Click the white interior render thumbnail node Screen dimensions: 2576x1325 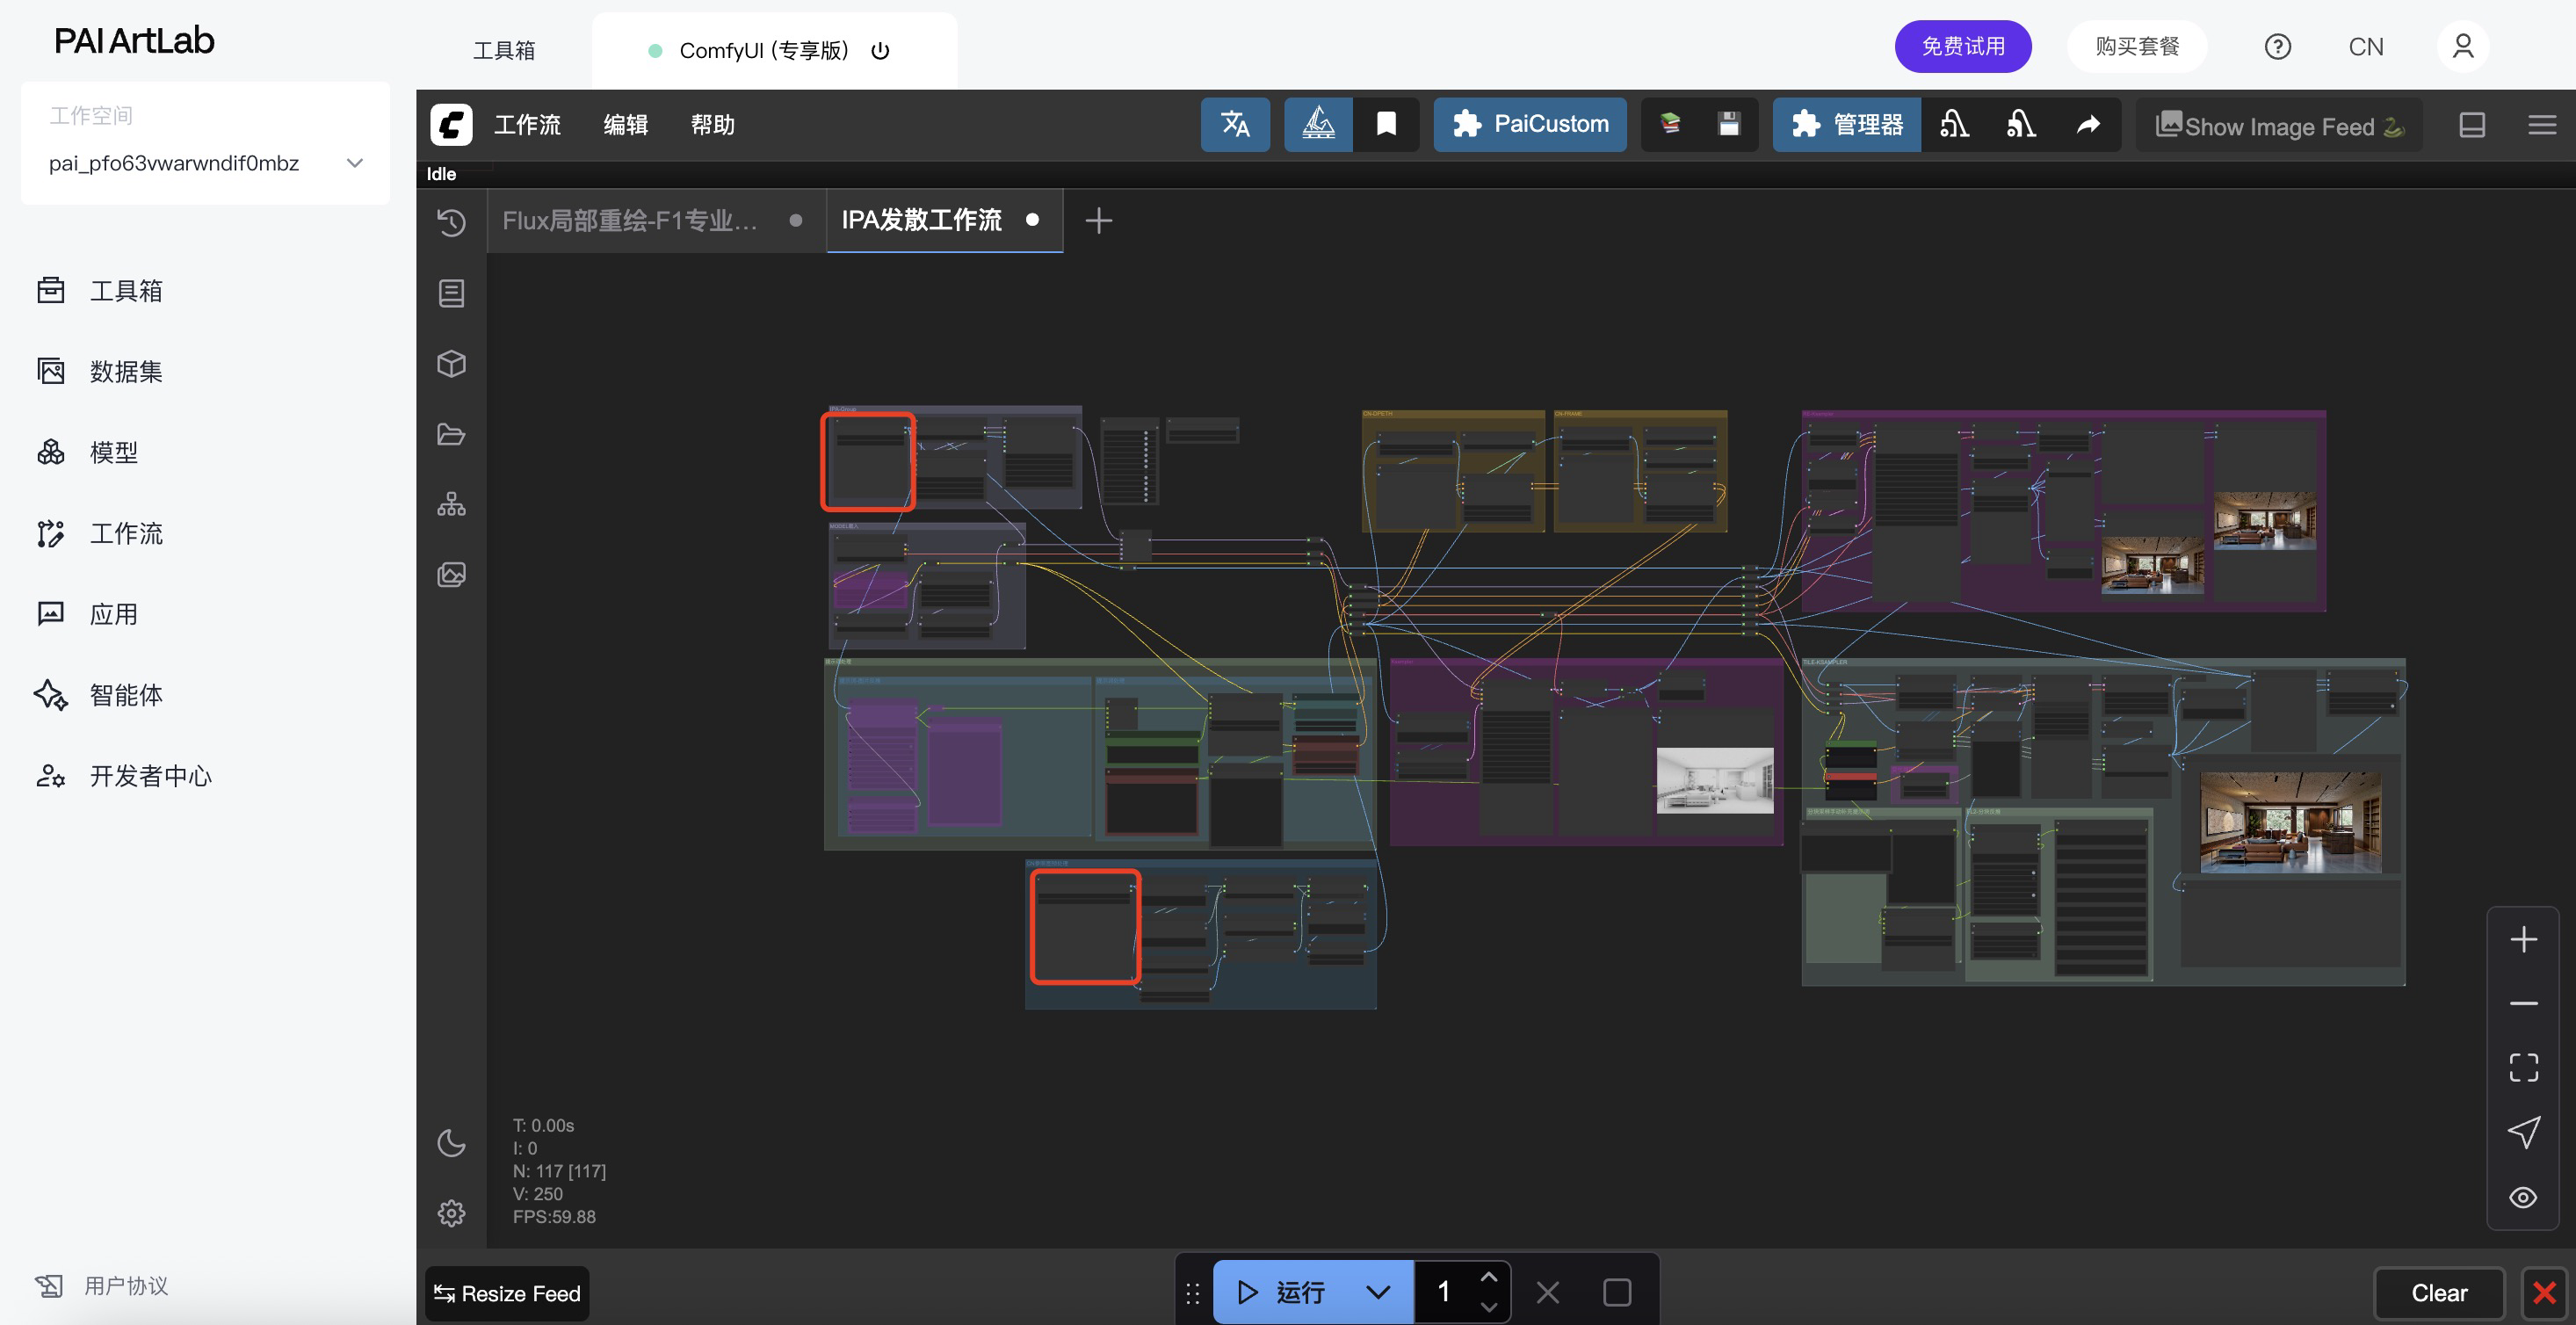click(x=1714, y=780)
